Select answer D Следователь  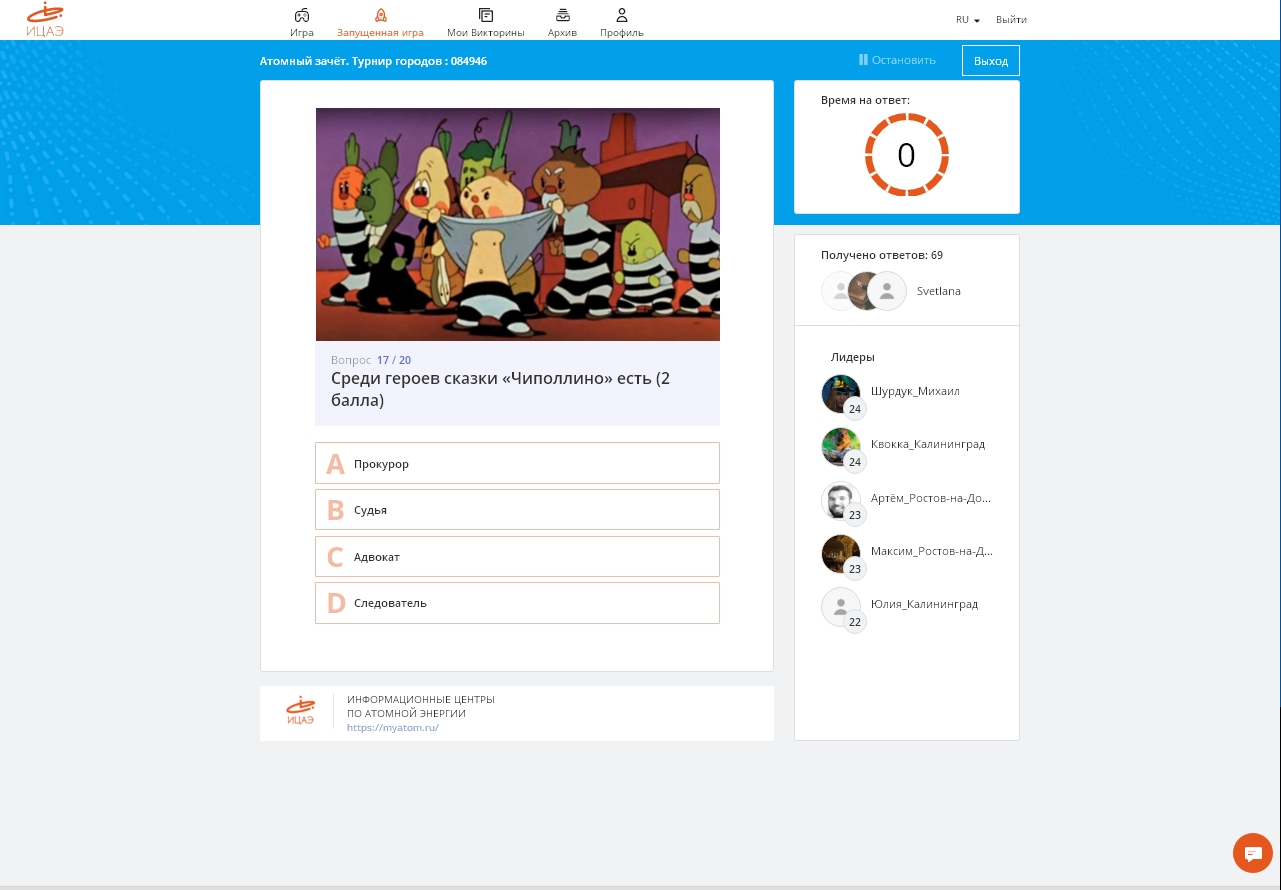[x=517, y=603]
